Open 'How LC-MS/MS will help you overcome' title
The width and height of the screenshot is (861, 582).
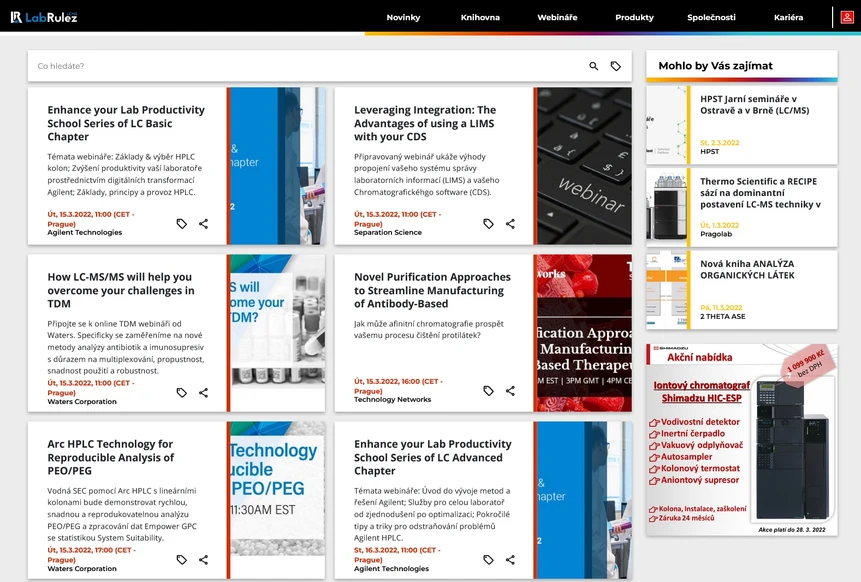click(x=121, y=290)
